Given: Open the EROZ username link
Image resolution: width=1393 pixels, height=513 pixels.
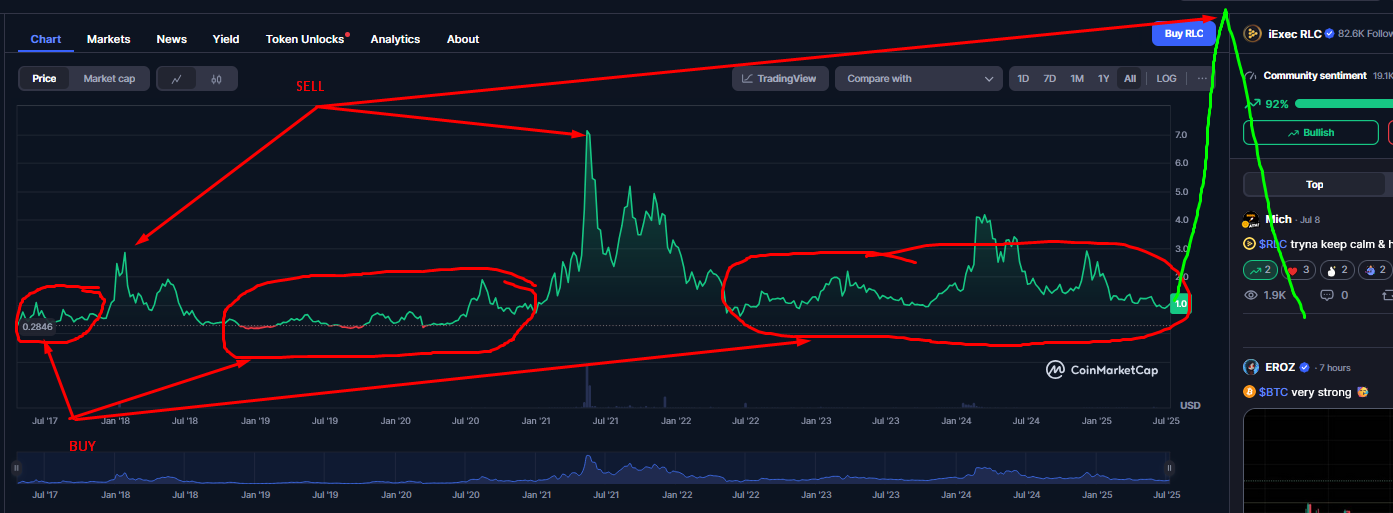Looking at the screenshot, I should pyautogui.click(x=1280, y=367).
